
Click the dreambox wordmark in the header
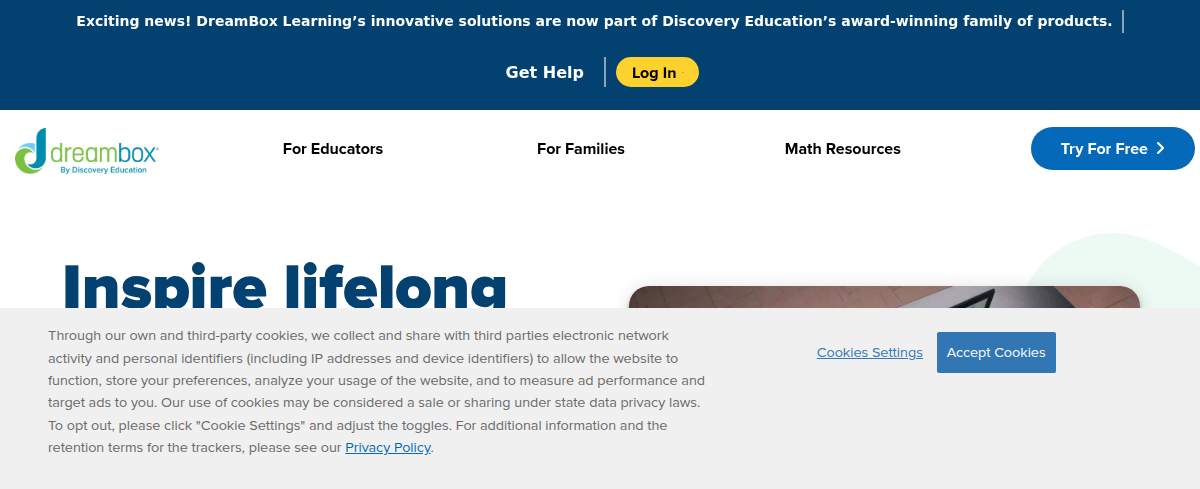tap(103, 152)
